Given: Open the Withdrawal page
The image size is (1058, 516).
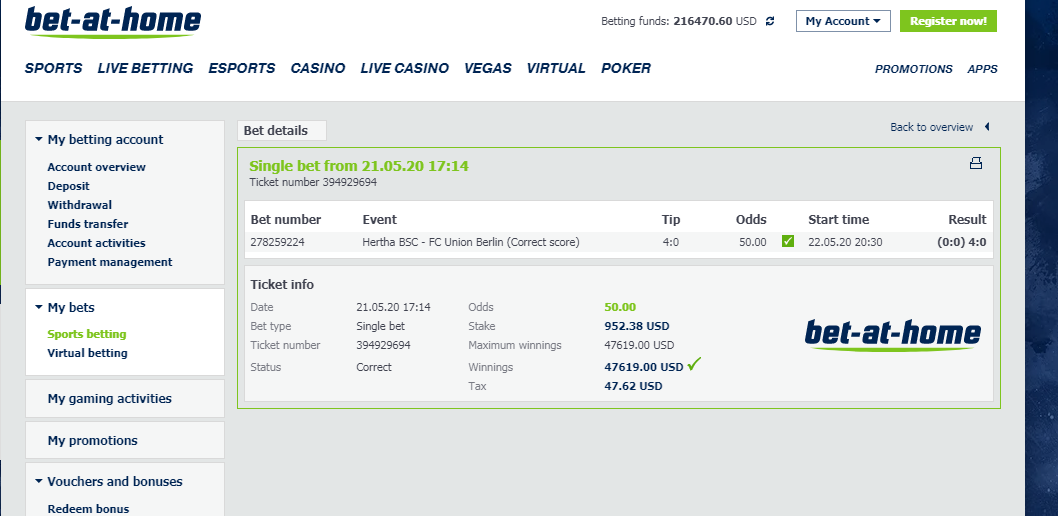Looking at the screenshot, I should 80,205.
